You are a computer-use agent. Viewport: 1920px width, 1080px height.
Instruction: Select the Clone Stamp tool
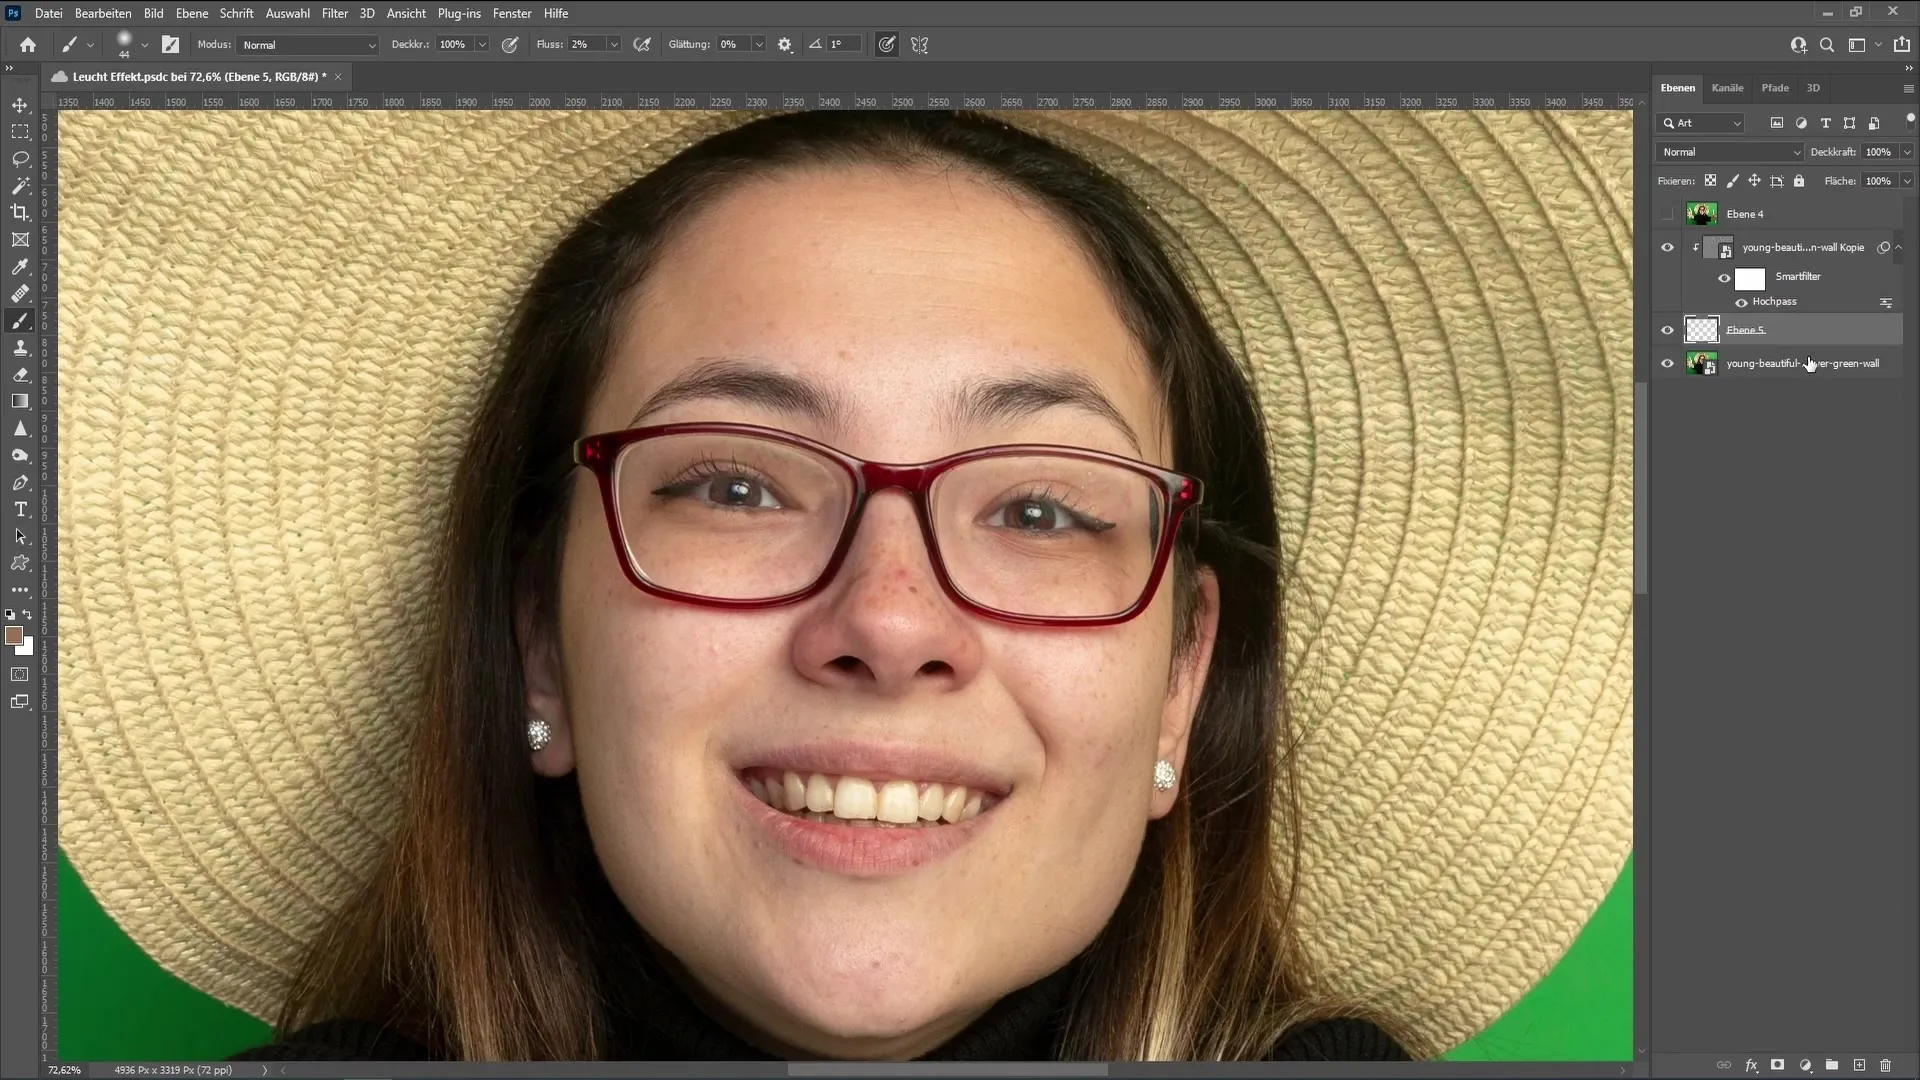(20, 348)
